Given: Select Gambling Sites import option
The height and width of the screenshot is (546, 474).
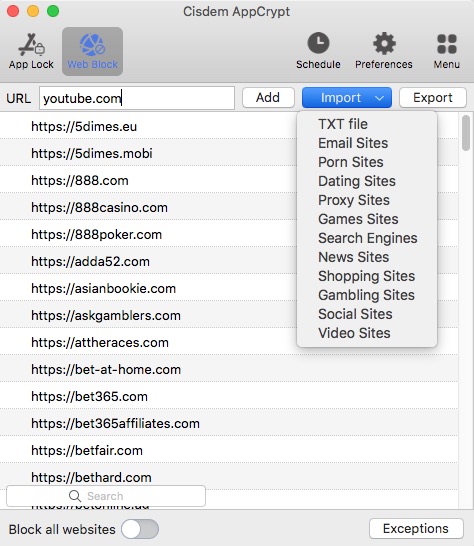Looking at the screenshot, I should [x=366, y=295].
